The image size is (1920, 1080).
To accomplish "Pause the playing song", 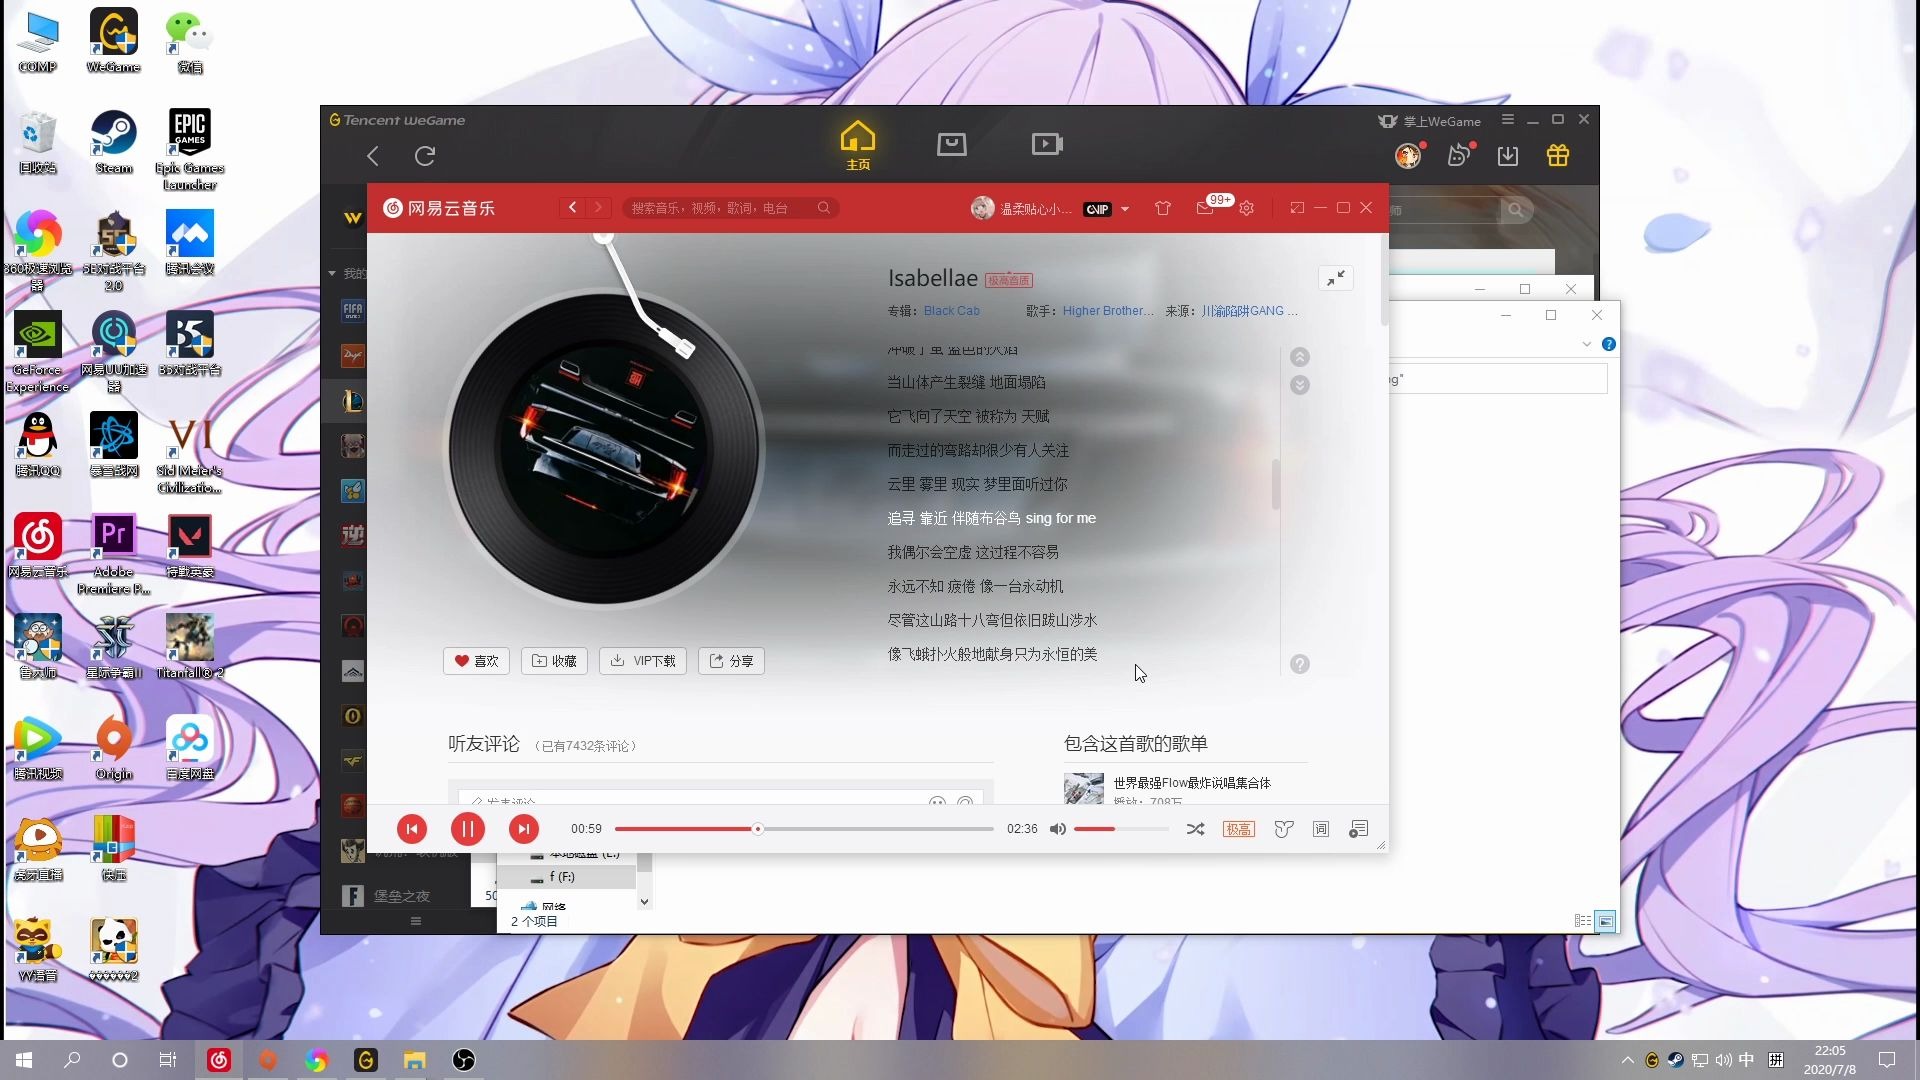I will coord(467,829).
